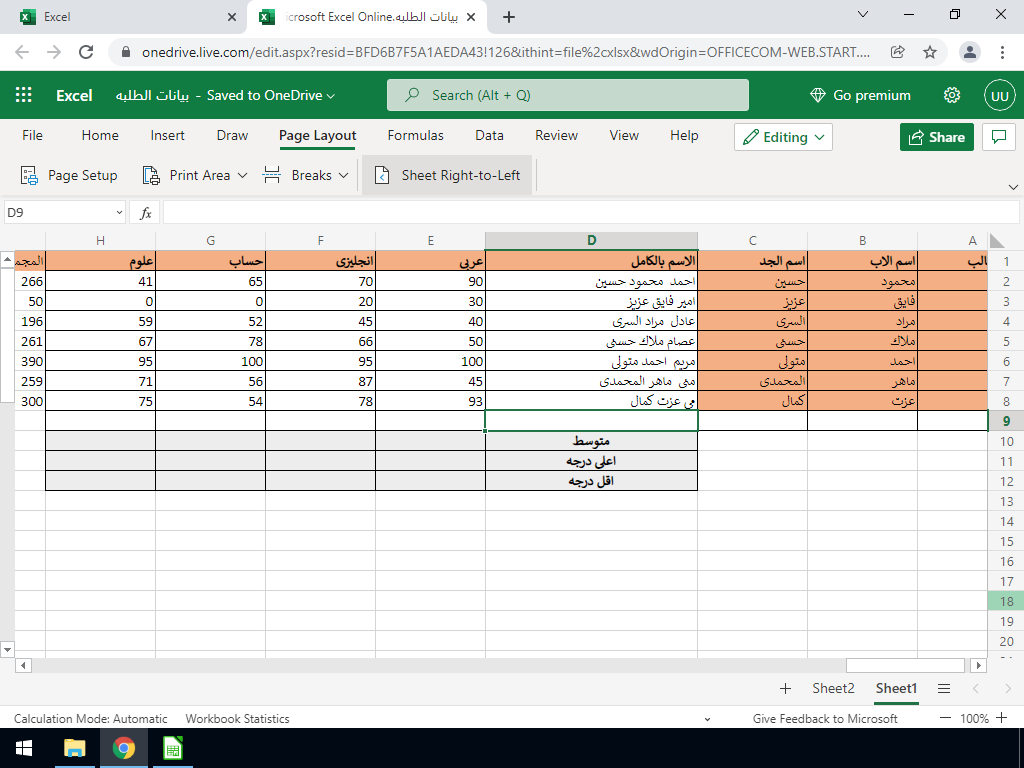
Task: Click the browser address bar
Action: click(x=505, y=52)
